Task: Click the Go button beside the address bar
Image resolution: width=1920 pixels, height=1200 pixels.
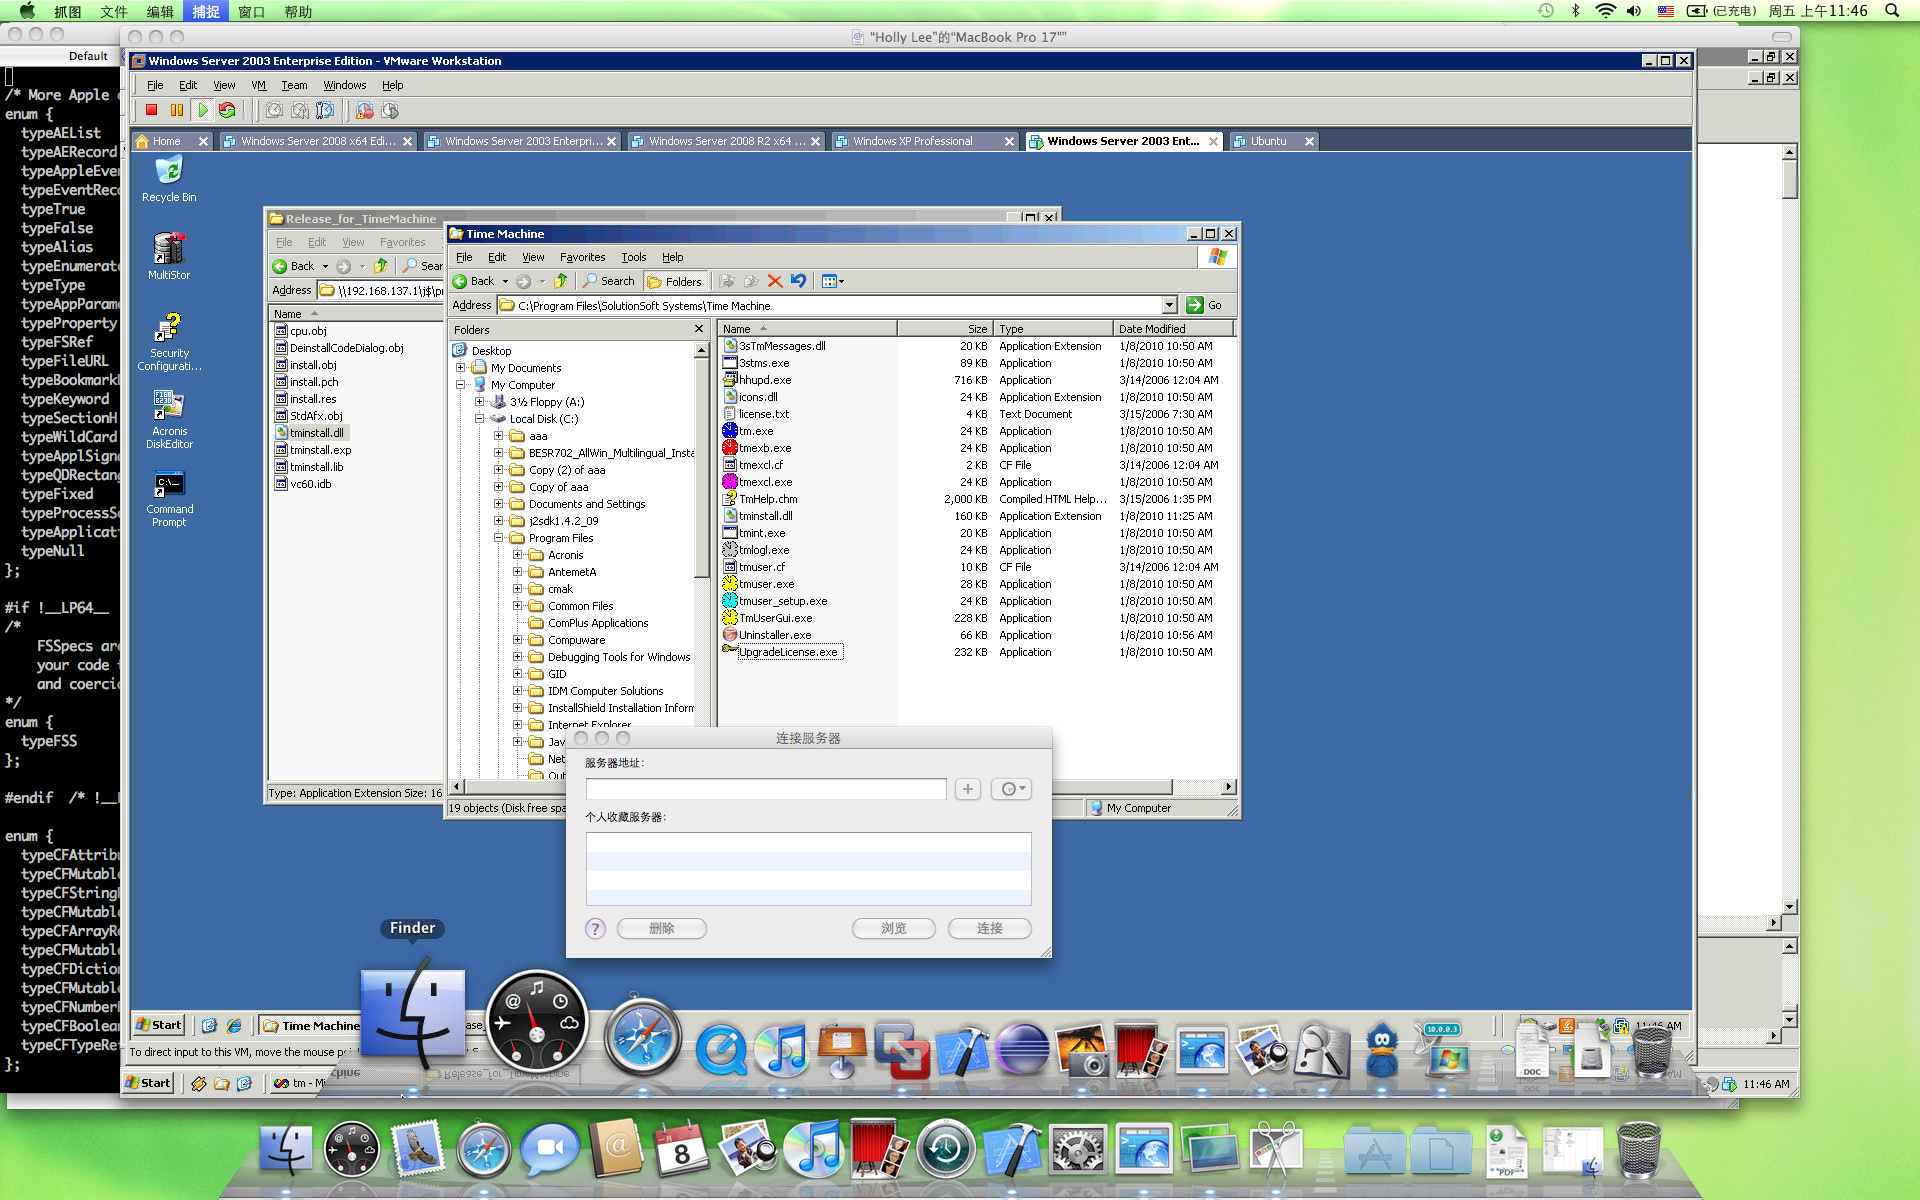Action: (1205, 305)
